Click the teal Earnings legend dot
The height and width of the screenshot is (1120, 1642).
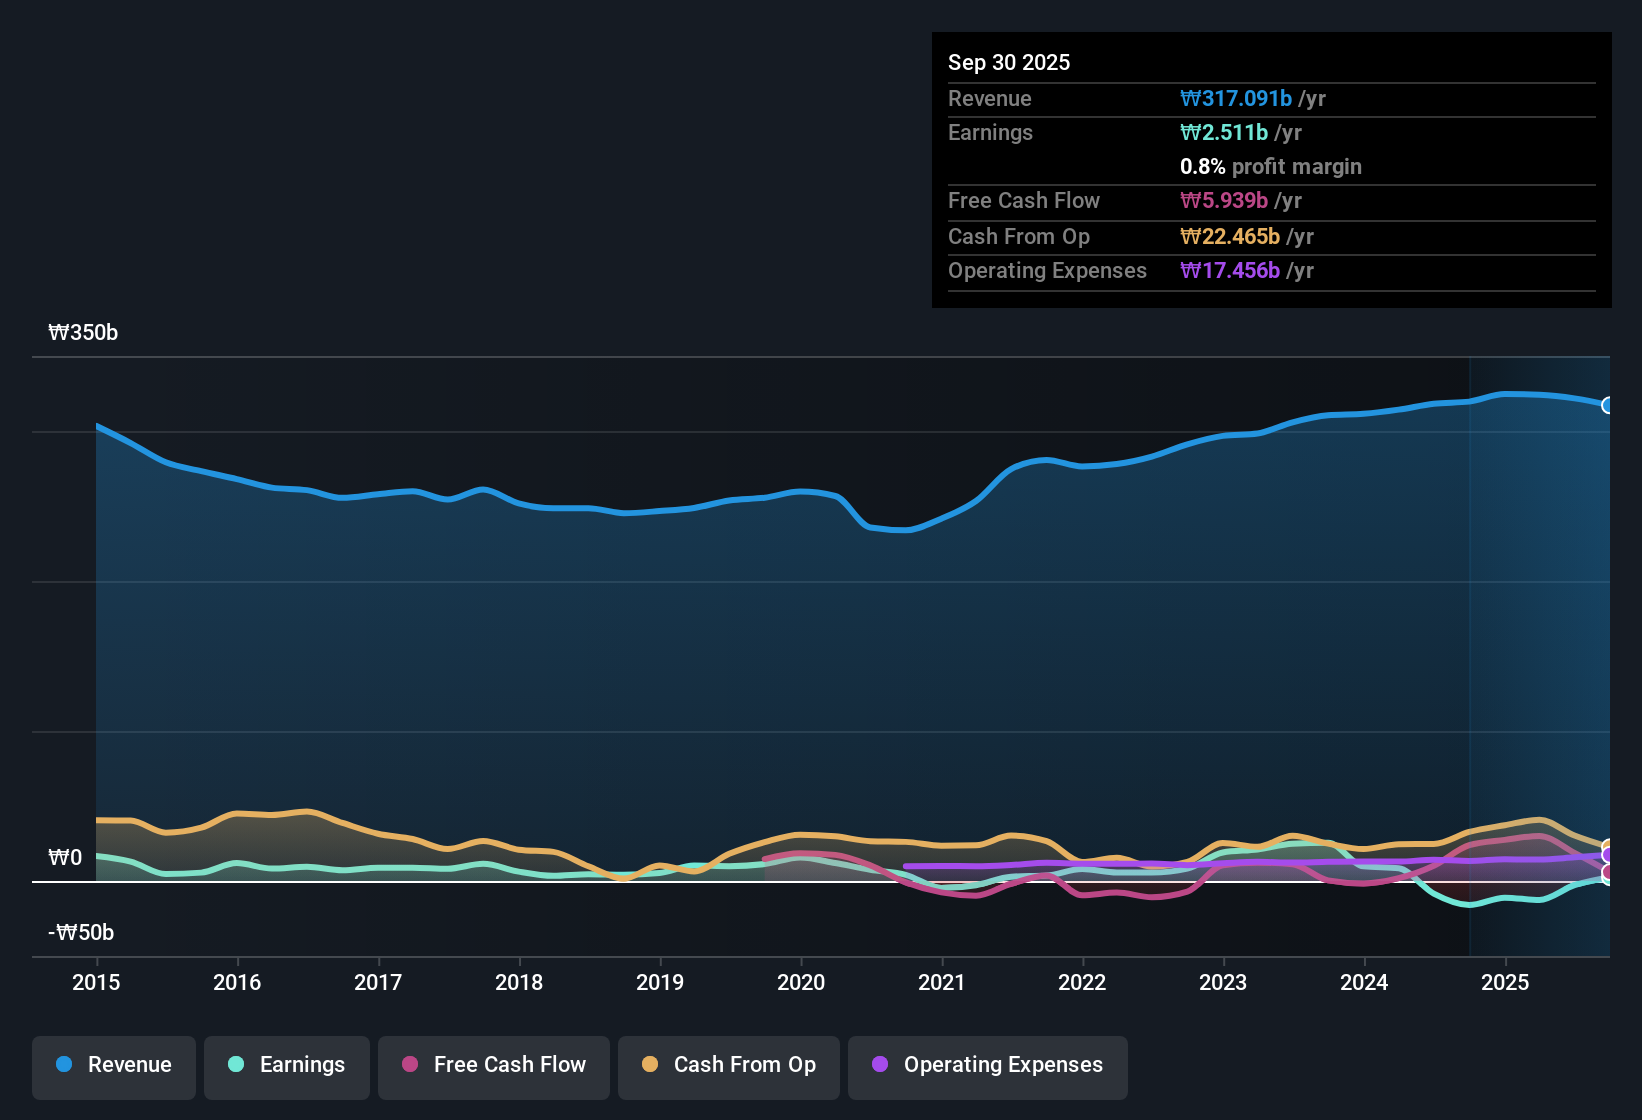click(x=236, y=1065)
